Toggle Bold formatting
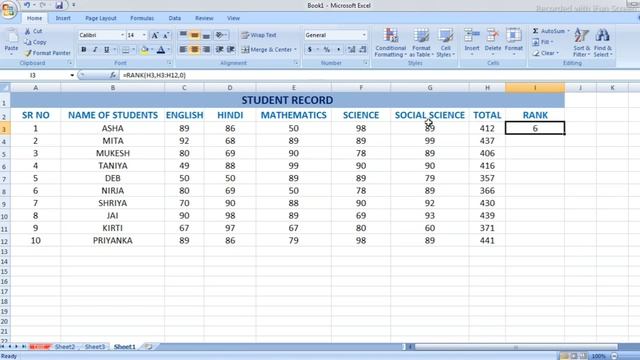Image resolution: width=640 pixels, height=360 pixels. pos(84,50)
